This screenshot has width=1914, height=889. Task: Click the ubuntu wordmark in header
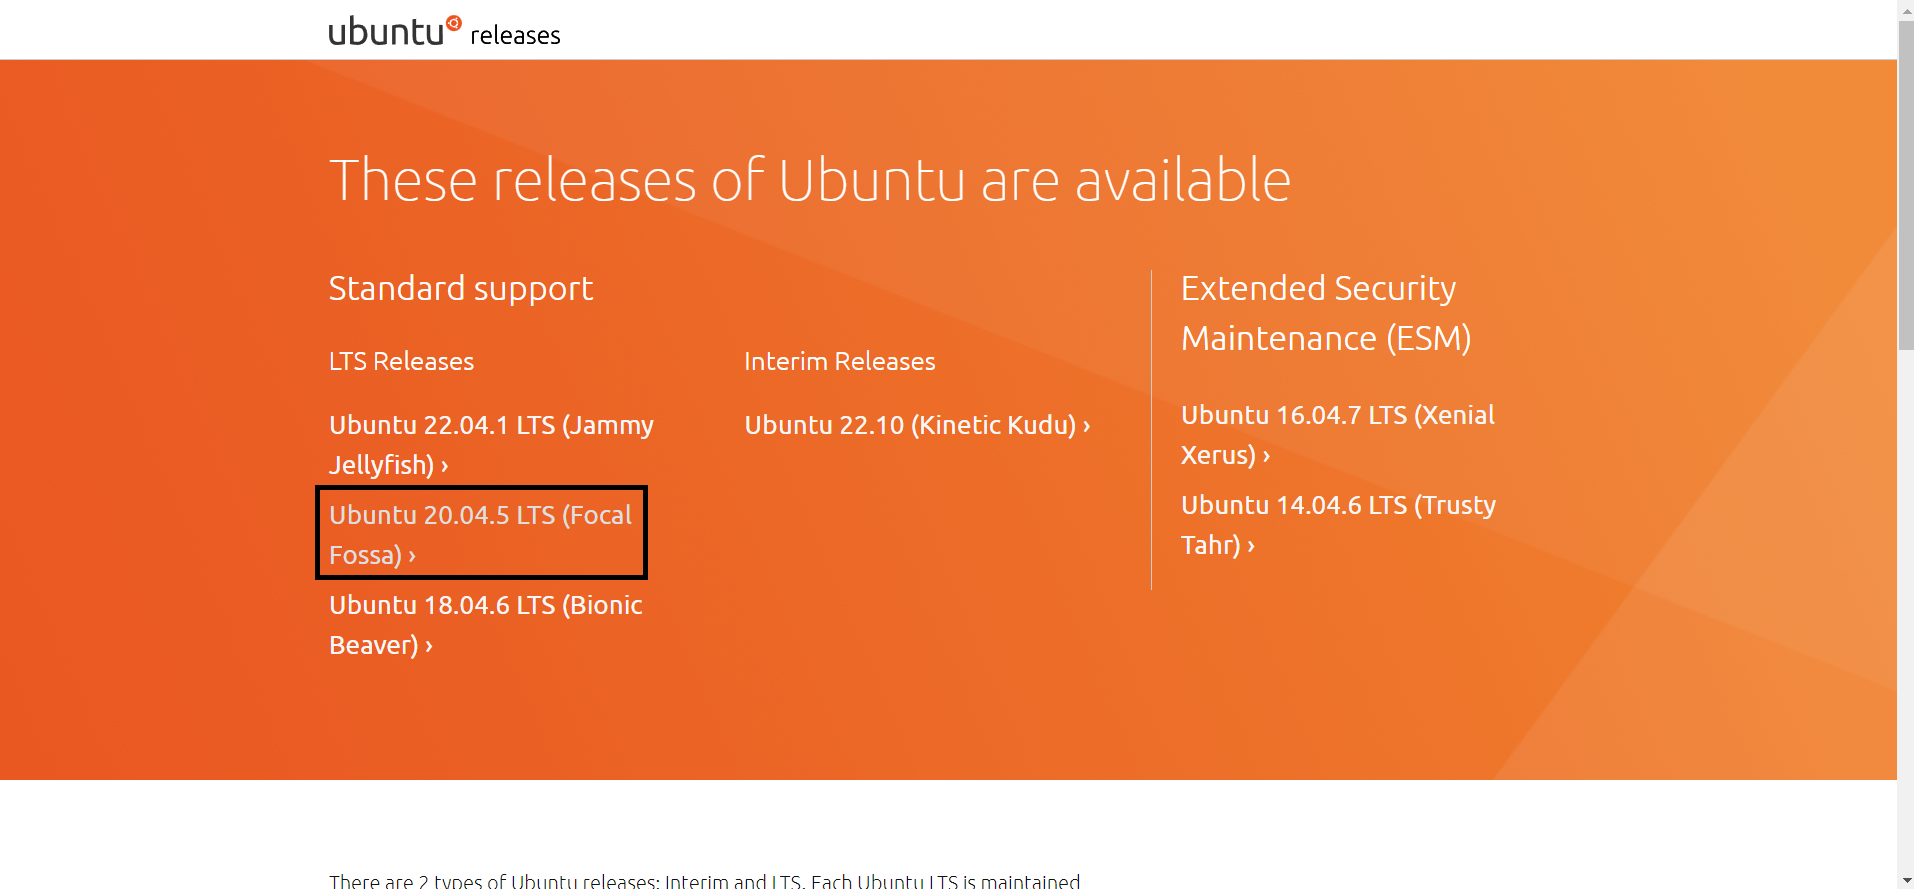(x=386, y=31)
